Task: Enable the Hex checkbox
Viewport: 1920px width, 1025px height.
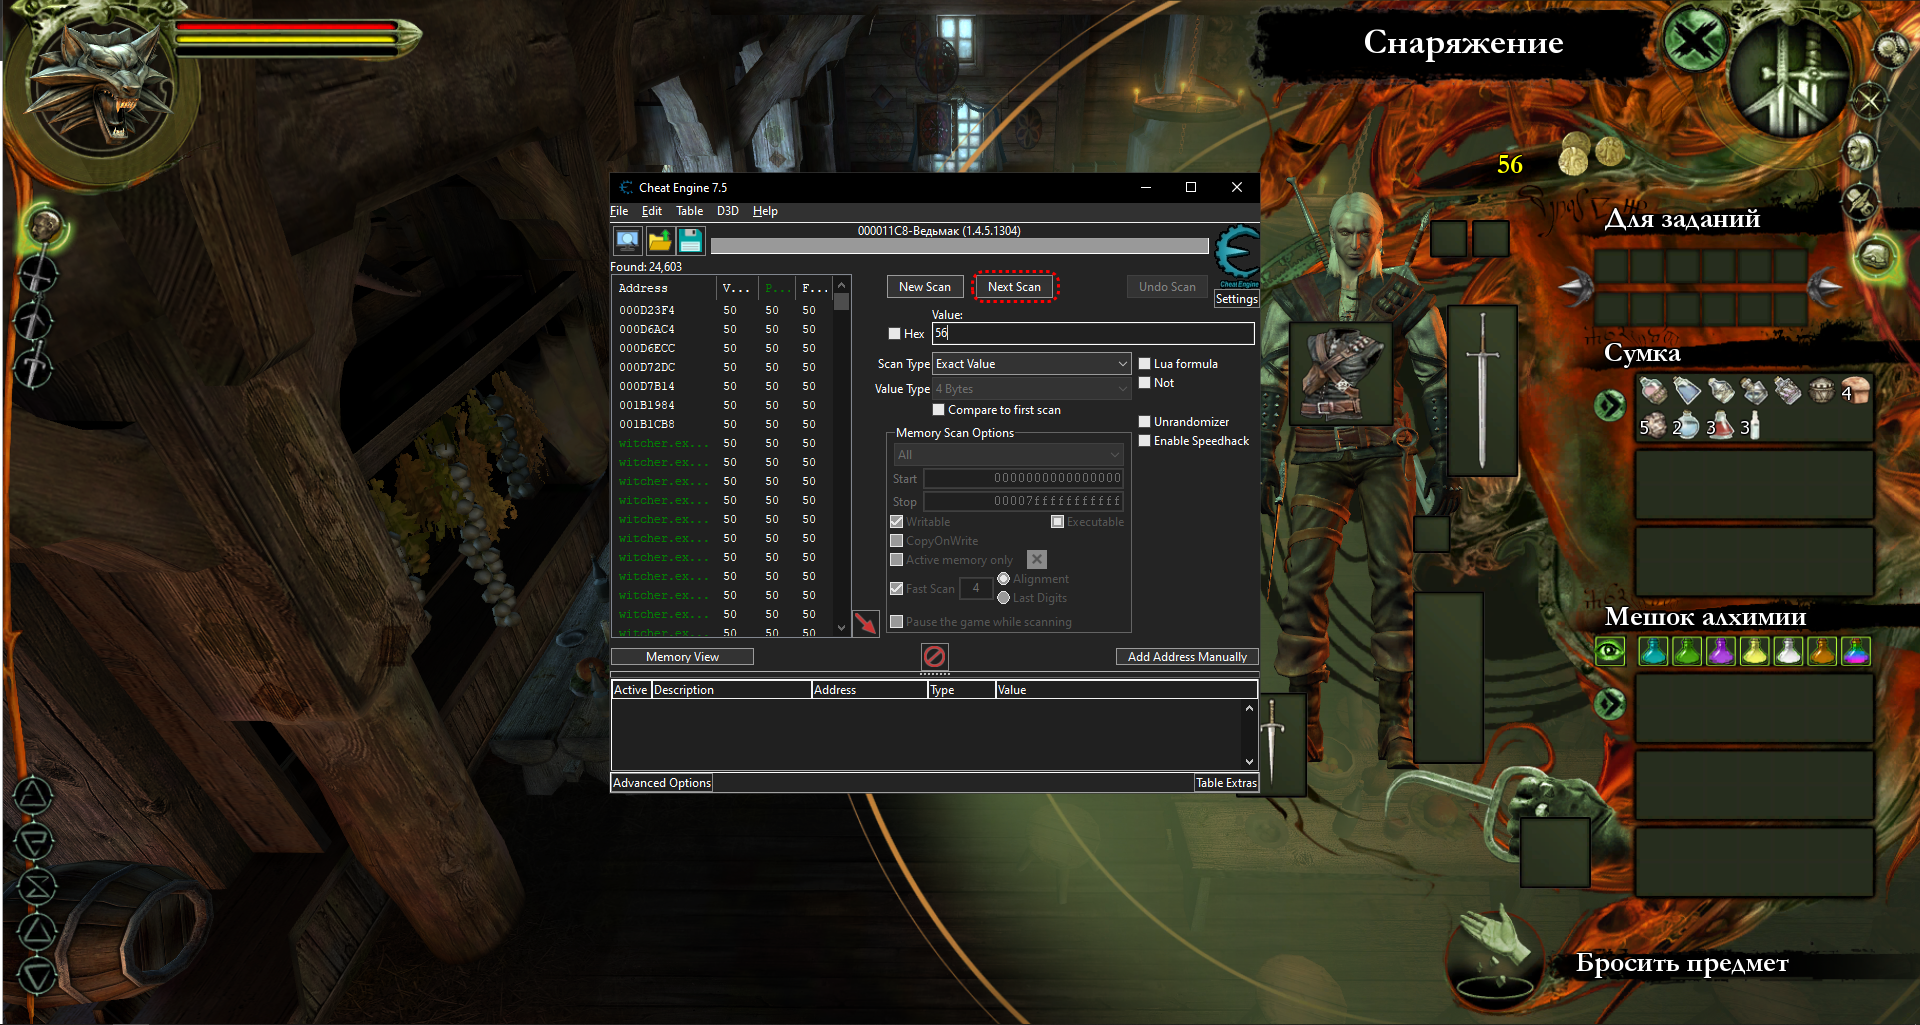Action: click(895, 334)
